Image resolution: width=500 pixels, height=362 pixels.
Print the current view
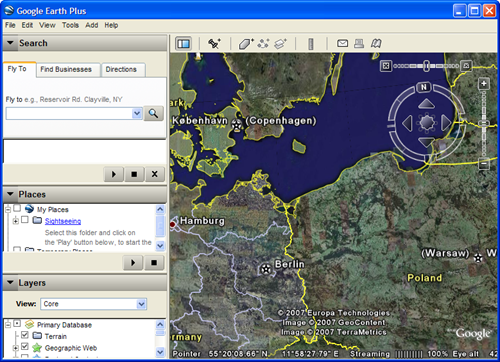click(359, 43)
